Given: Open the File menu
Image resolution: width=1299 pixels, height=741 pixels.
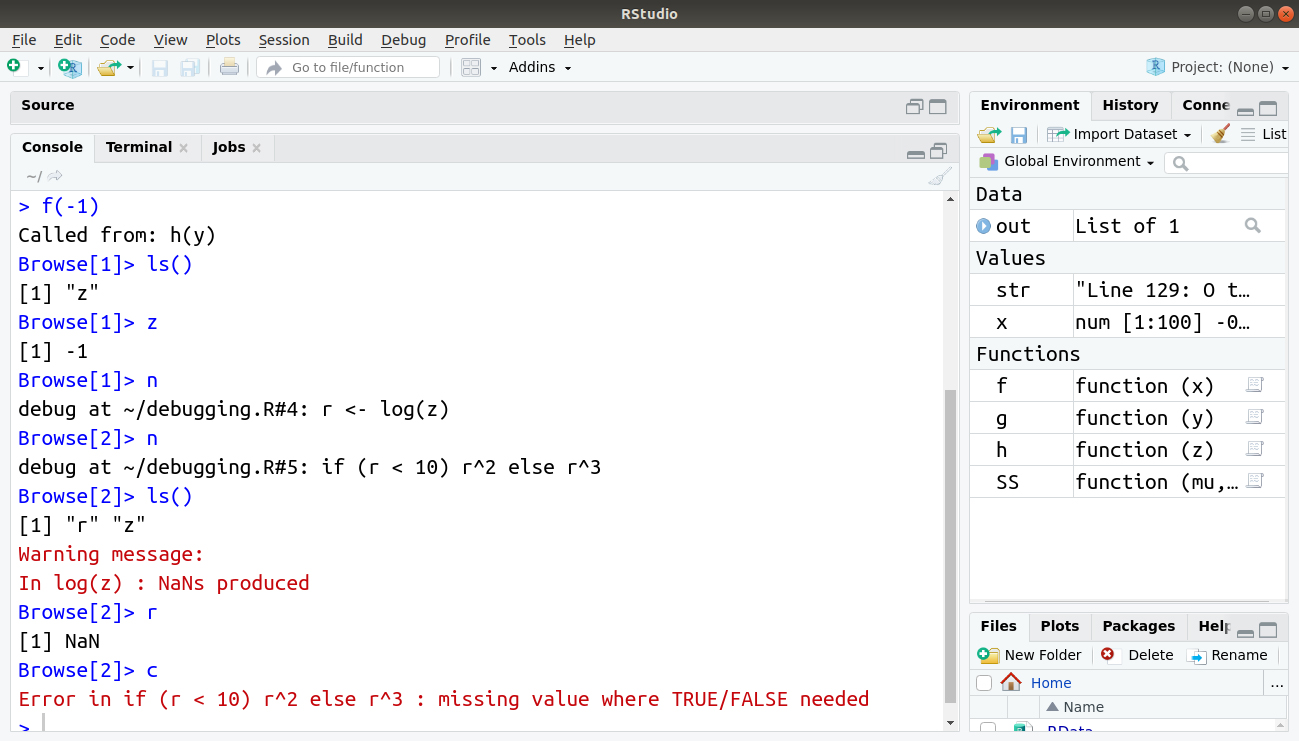Looking at the screenshot, I should (24, 40).
